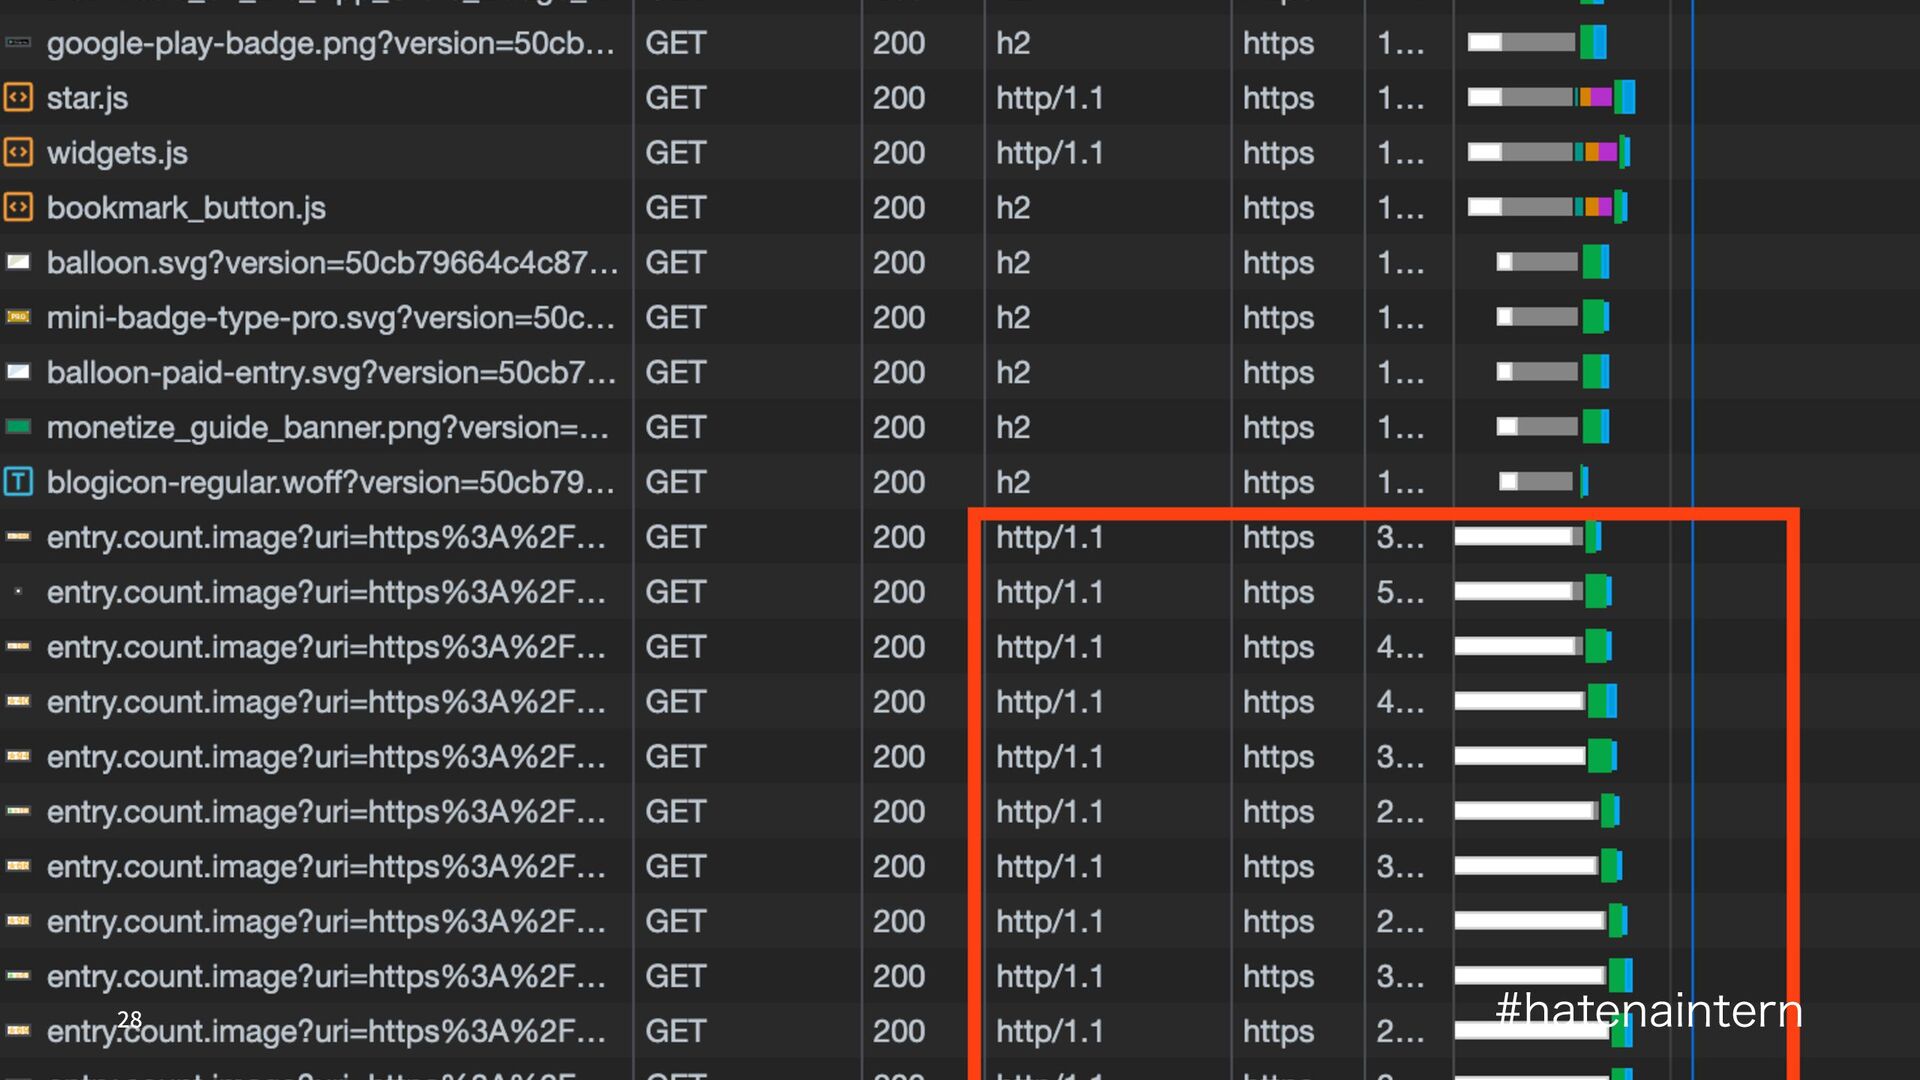Click the star.js script file icon

click(18, 98)
